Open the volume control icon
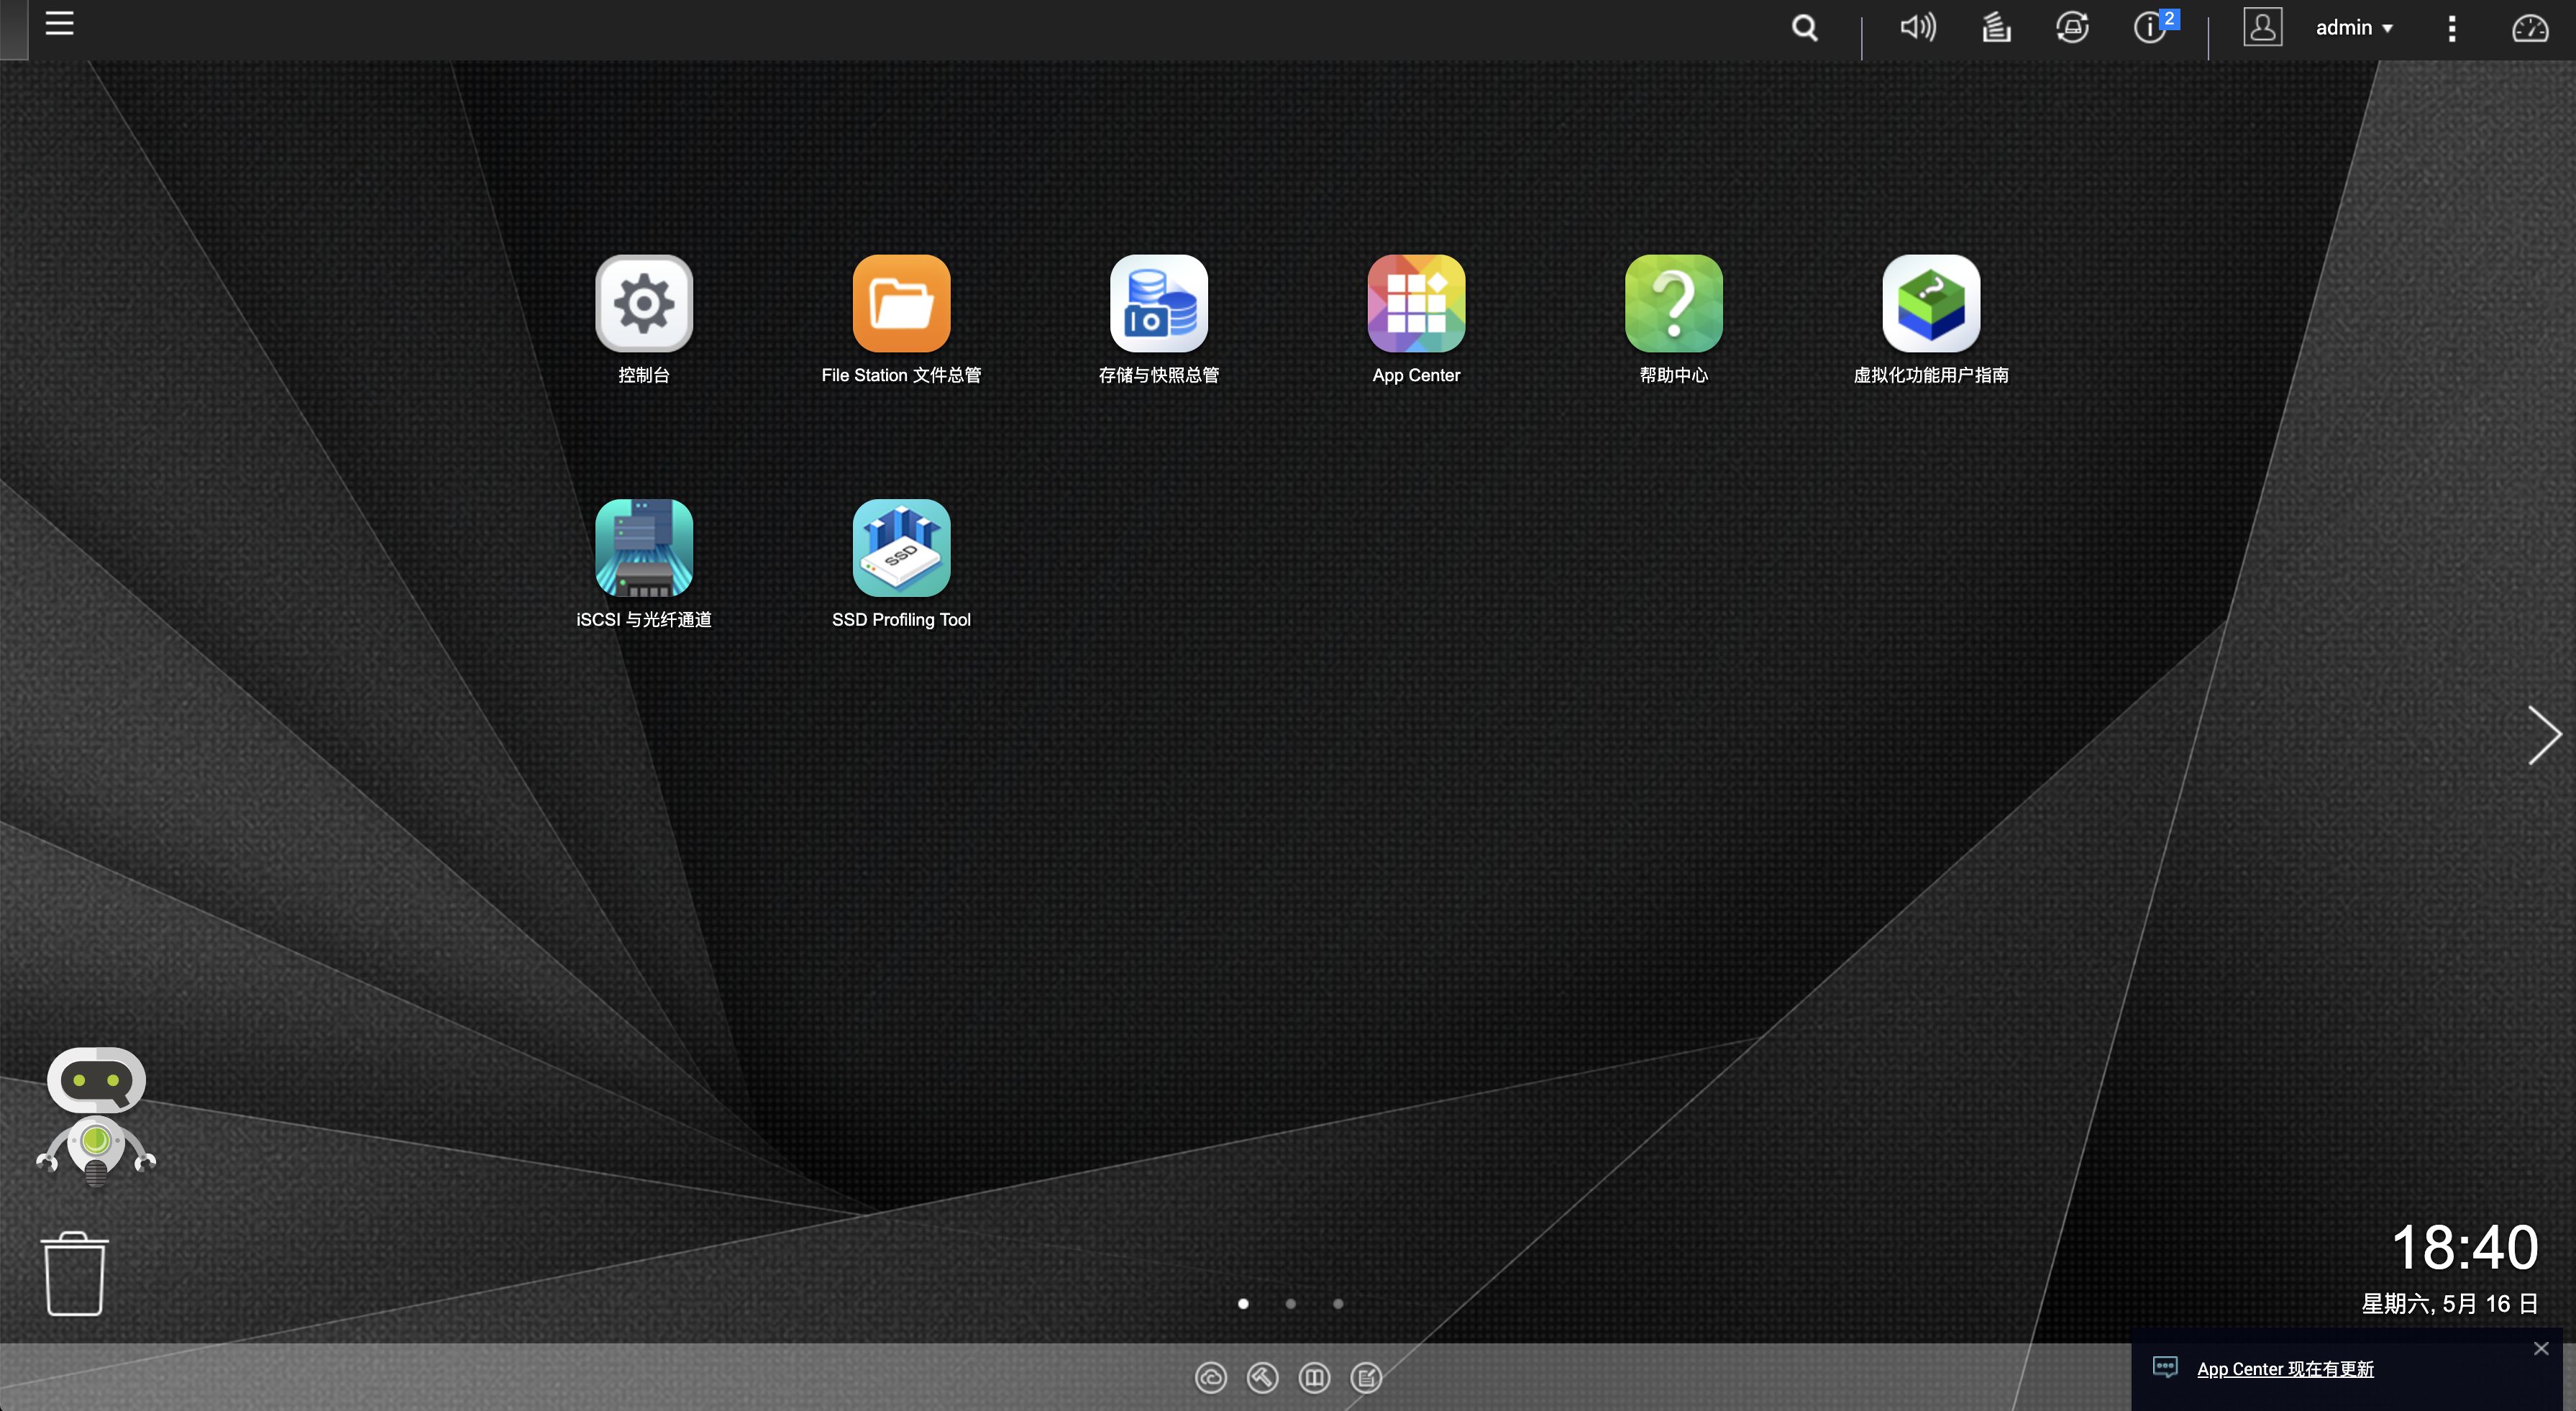 pos(1917,28)
